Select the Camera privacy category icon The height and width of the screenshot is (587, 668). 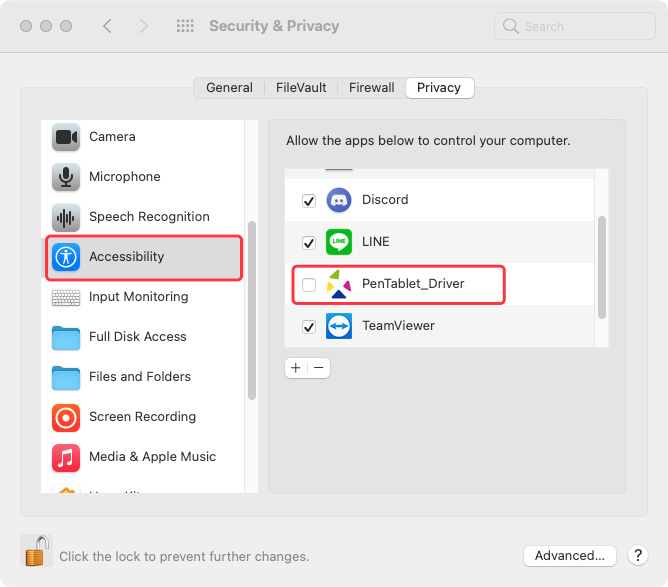click(x=66, y=137)
